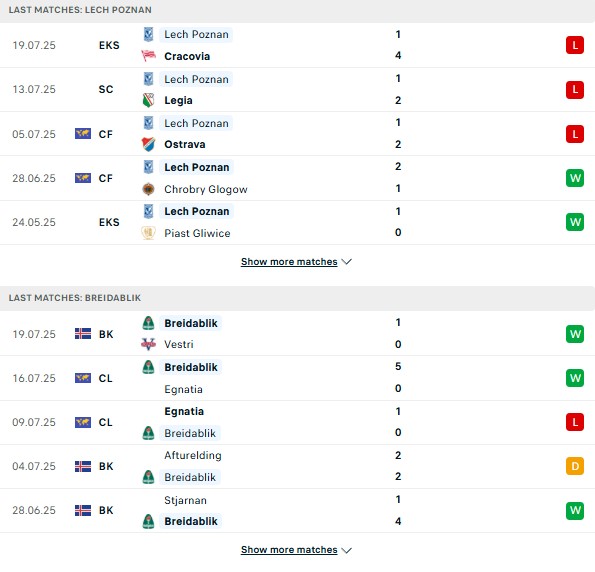Screen dimensions: 595x572
Task: Click the Chrobry Glogow club badge
Action: tap(148, 189)
